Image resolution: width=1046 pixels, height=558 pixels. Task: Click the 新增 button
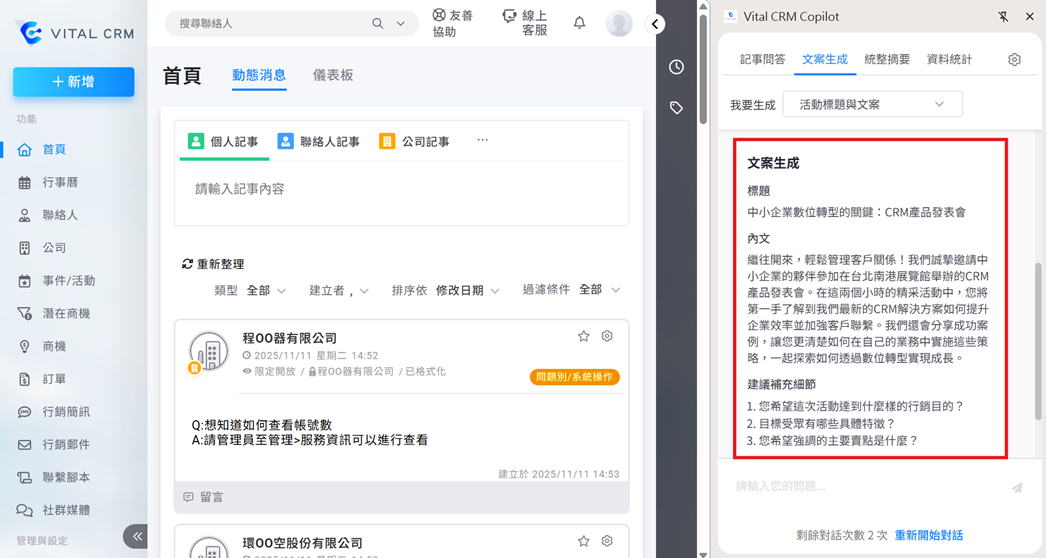[x=74, y=82]
